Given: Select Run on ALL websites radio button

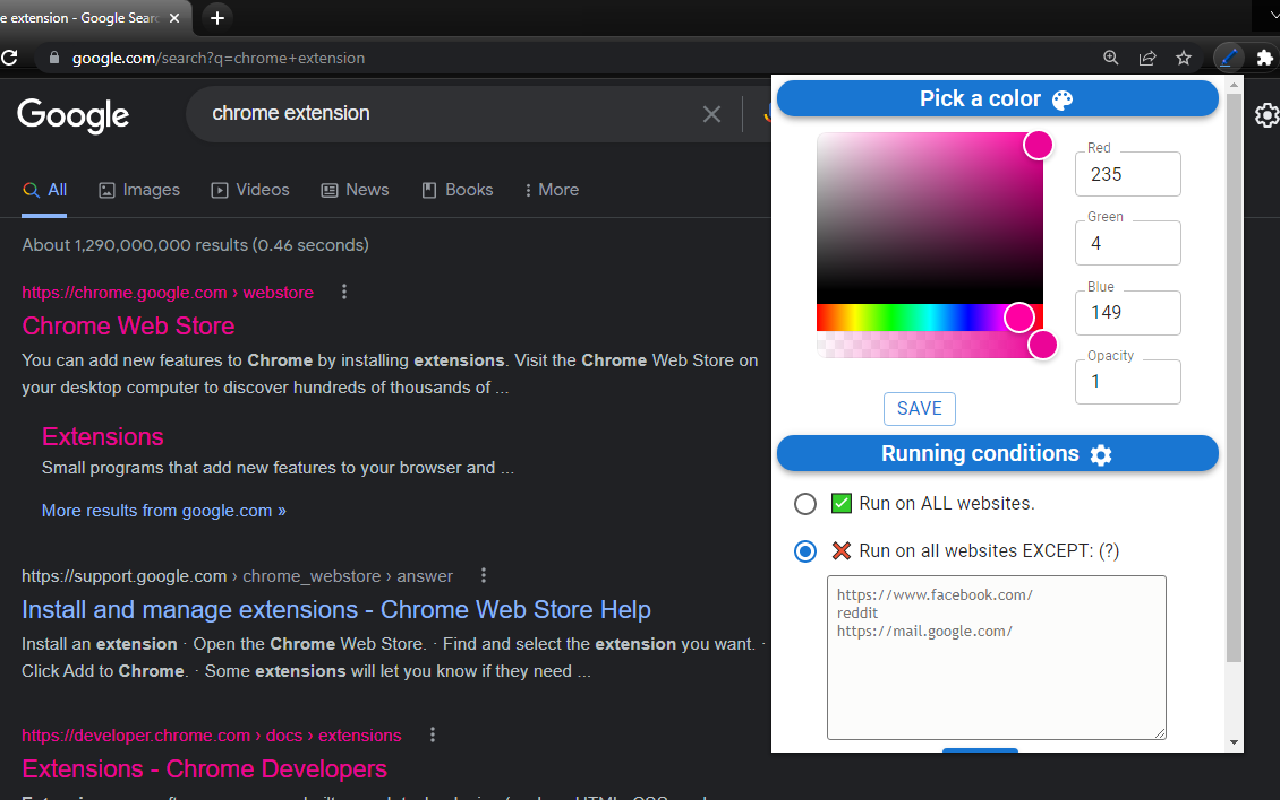Looking at the screenshot, I should 805,504.
